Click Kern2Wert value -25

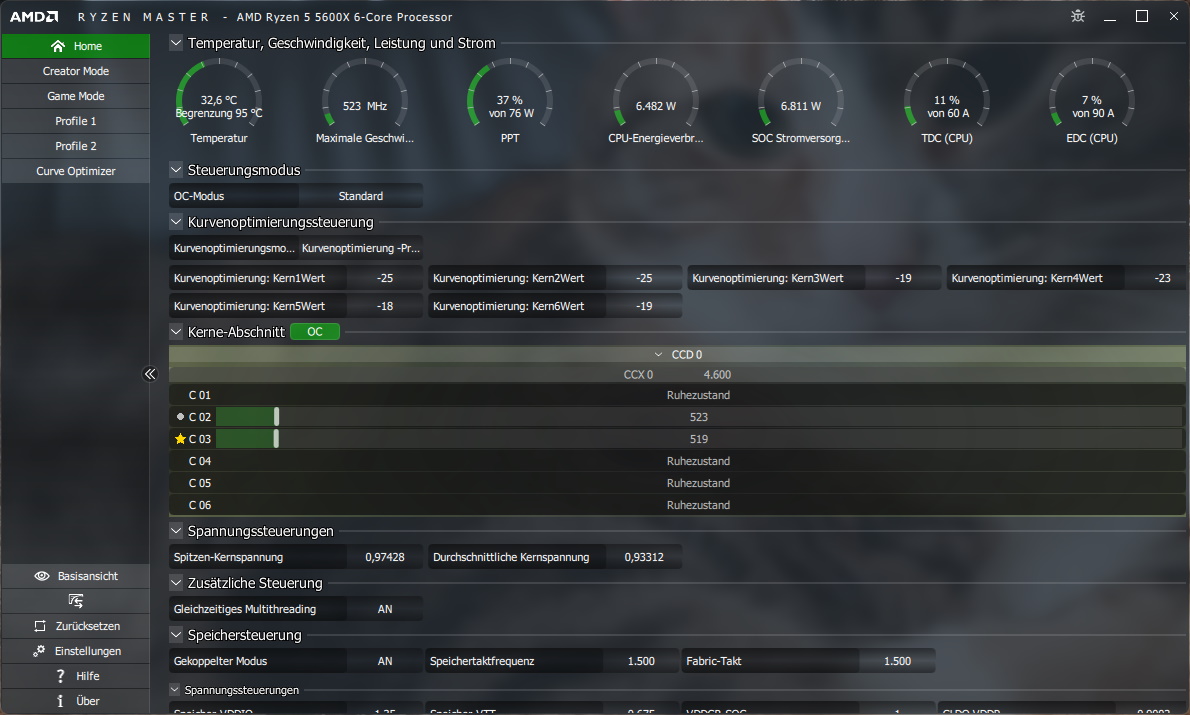pos(644,279)
